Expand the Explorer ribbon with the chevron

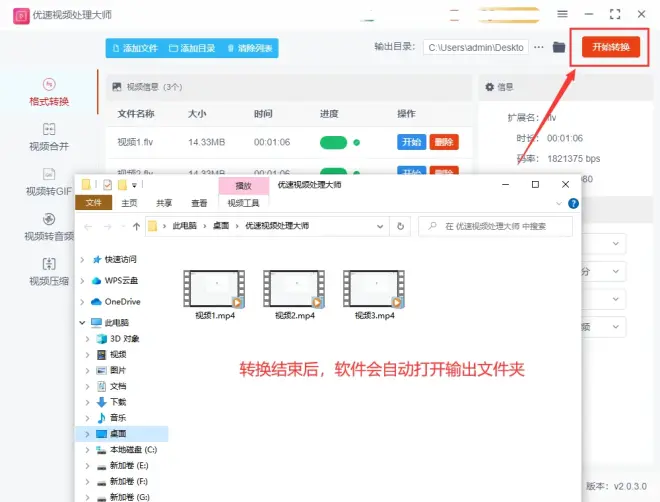tap(559, 204)
